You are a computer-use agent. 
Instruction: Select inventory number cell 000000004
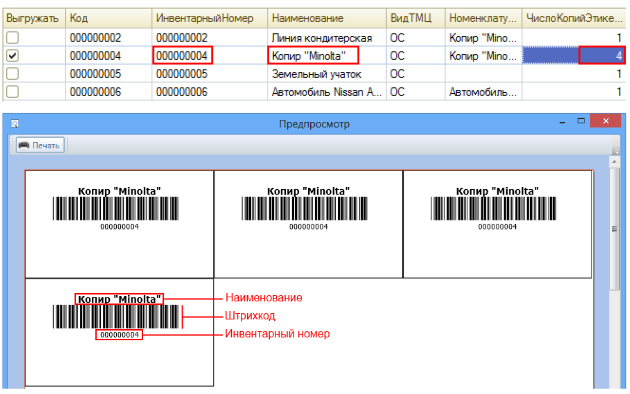(x=182, y=55)
